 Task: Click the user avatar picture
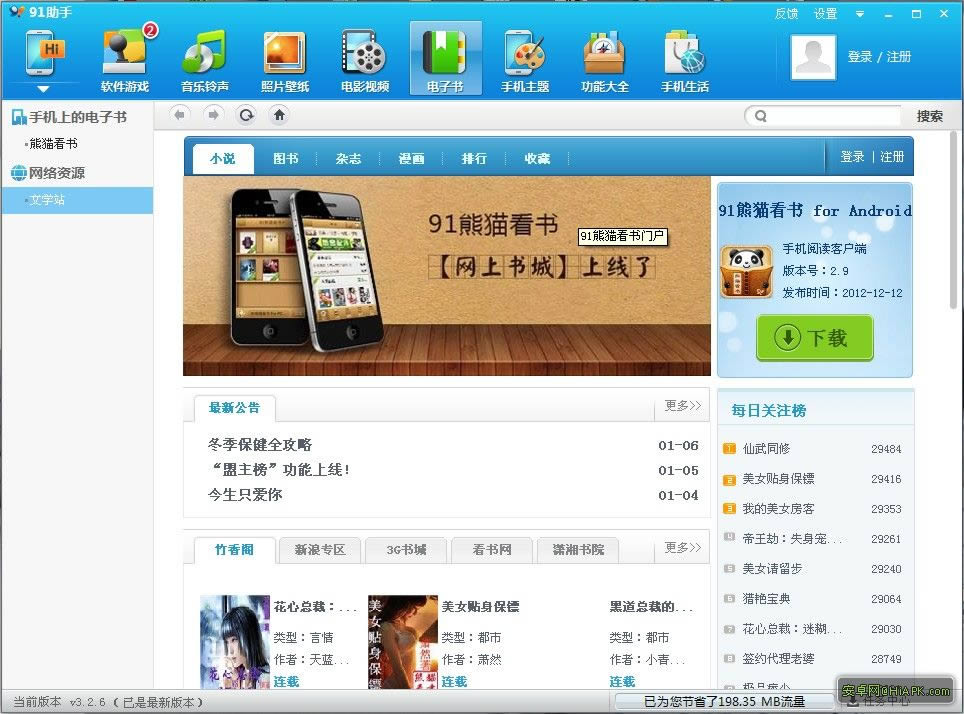click(813, 57)
